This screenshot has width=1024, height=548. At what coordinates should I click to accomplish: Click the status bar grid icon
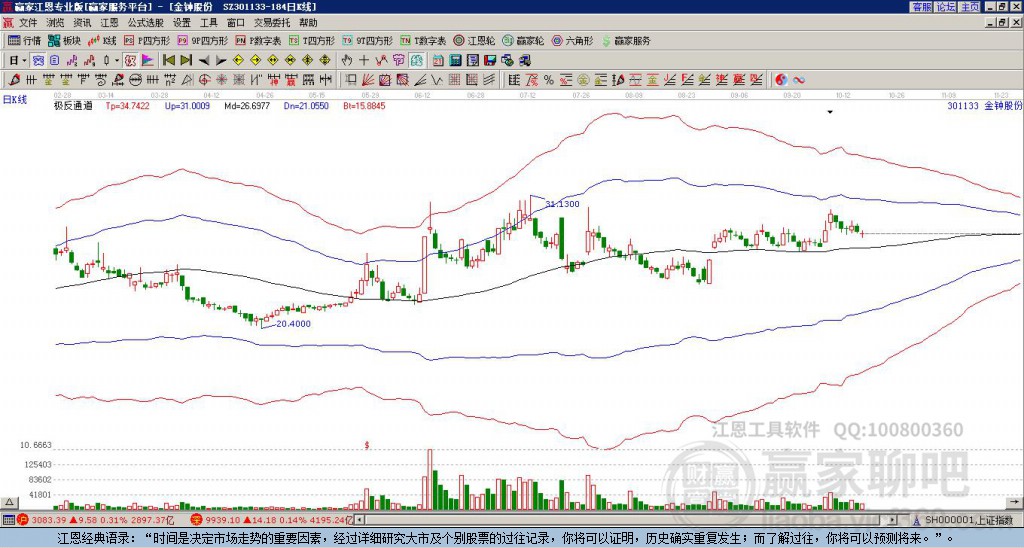[x=8, y=520]
